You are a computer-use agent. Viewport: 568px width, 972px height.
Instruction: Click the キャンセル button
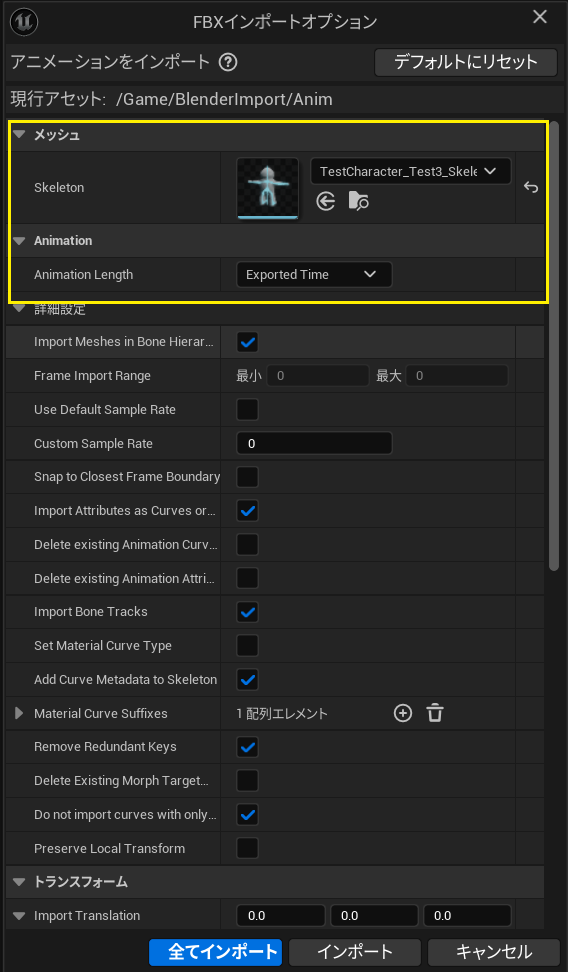(494, 952)
